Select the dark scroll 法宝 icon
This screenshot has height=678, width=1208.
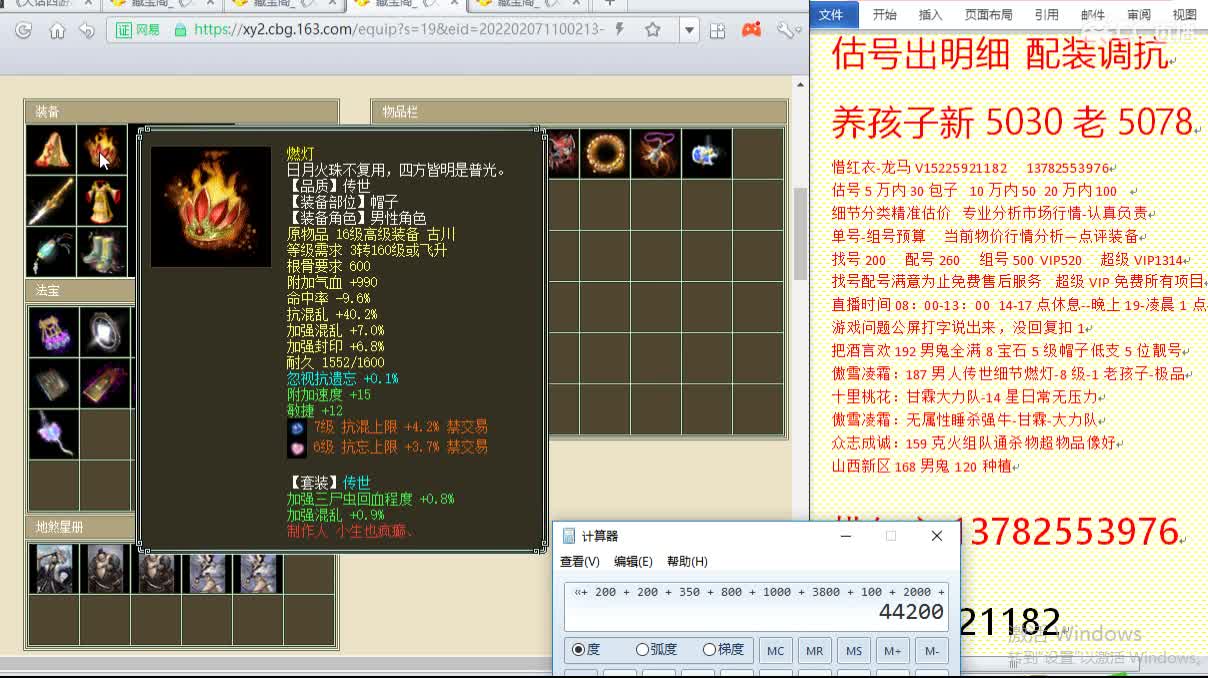coord(52,383)
